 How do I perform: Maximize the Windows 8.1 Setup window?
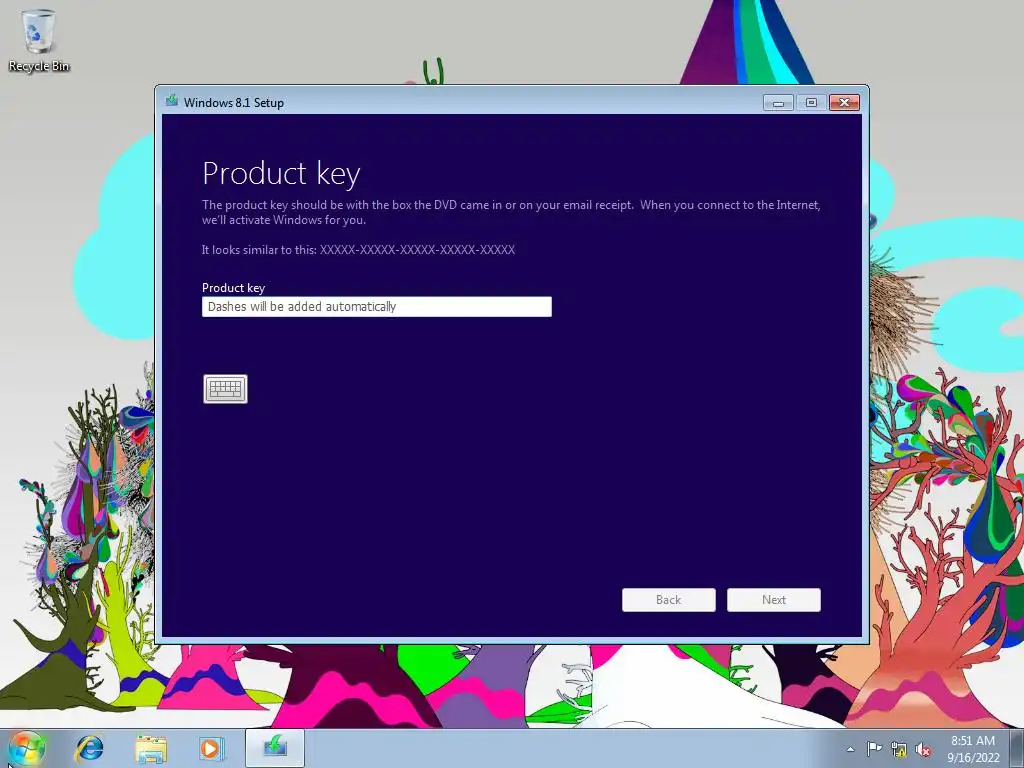[x=811, y=103]
